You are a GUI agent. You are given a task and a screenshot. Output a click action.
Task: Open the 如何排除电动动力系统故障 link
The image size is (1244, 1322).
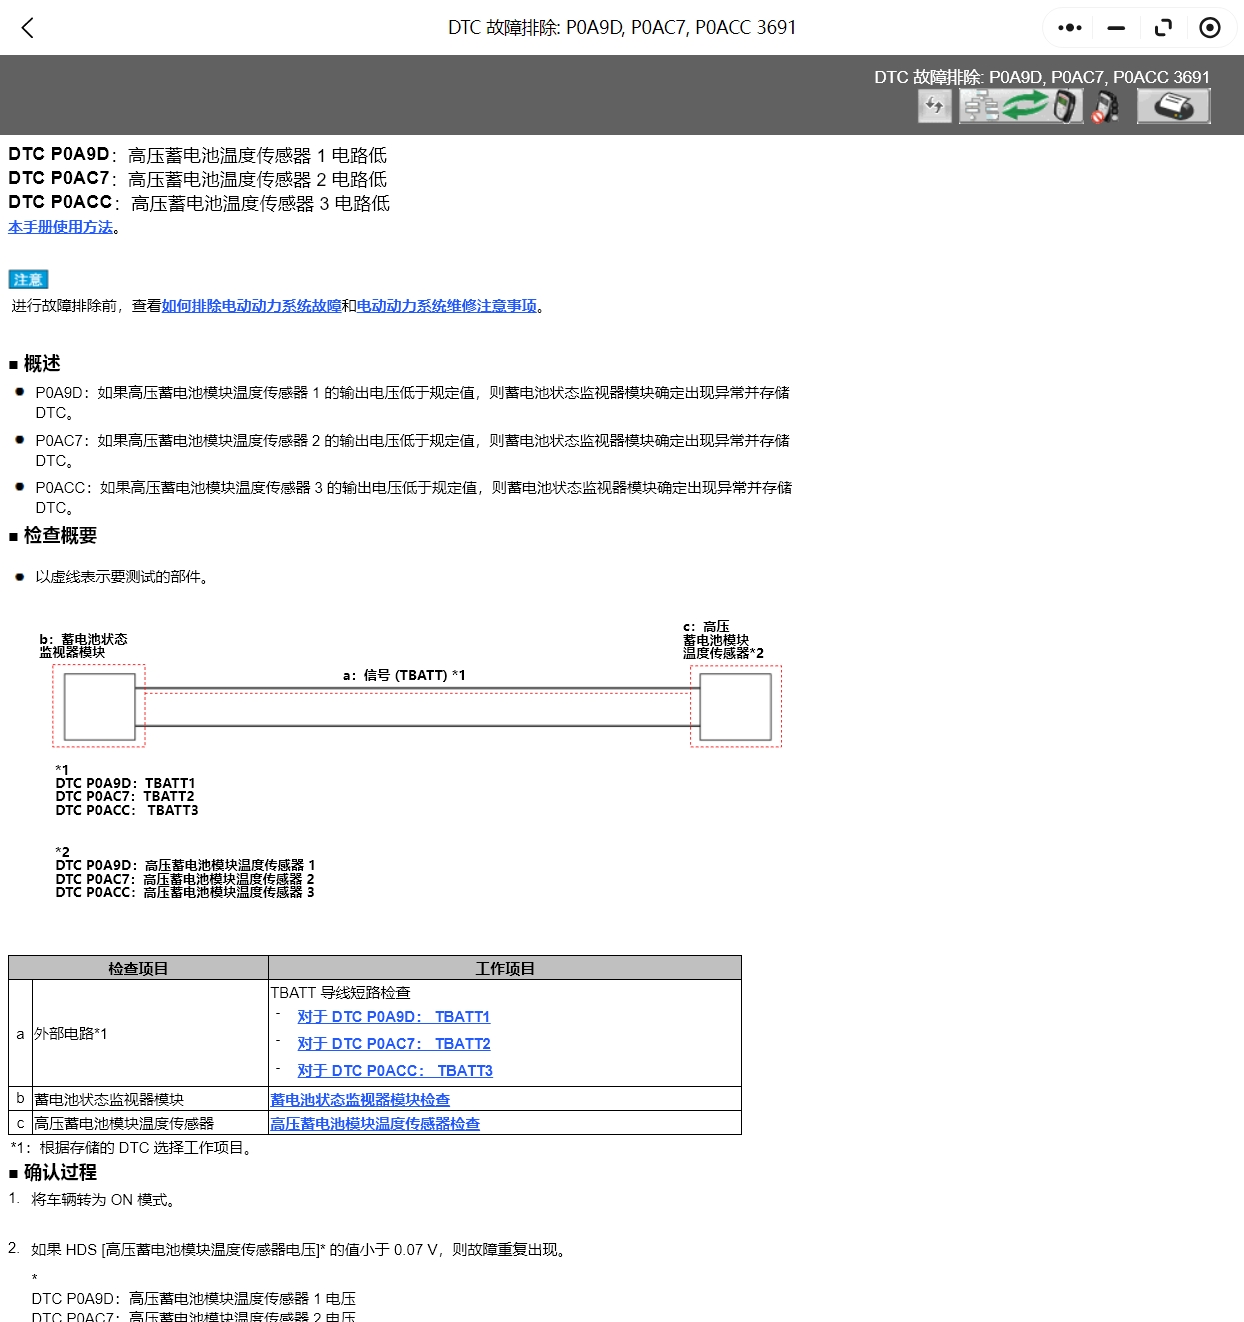click(252, 305)
